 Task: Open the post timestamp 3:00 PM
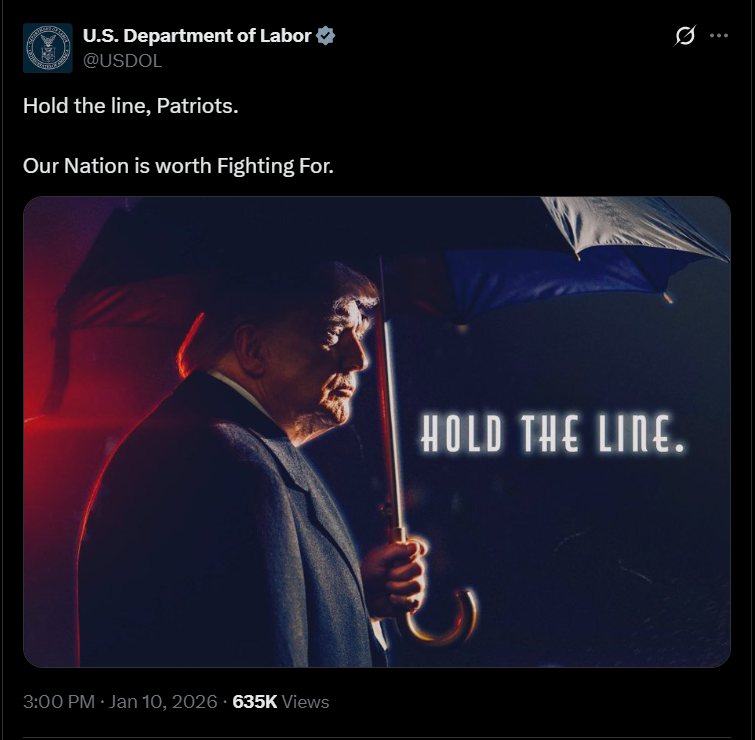pos(59,701)
